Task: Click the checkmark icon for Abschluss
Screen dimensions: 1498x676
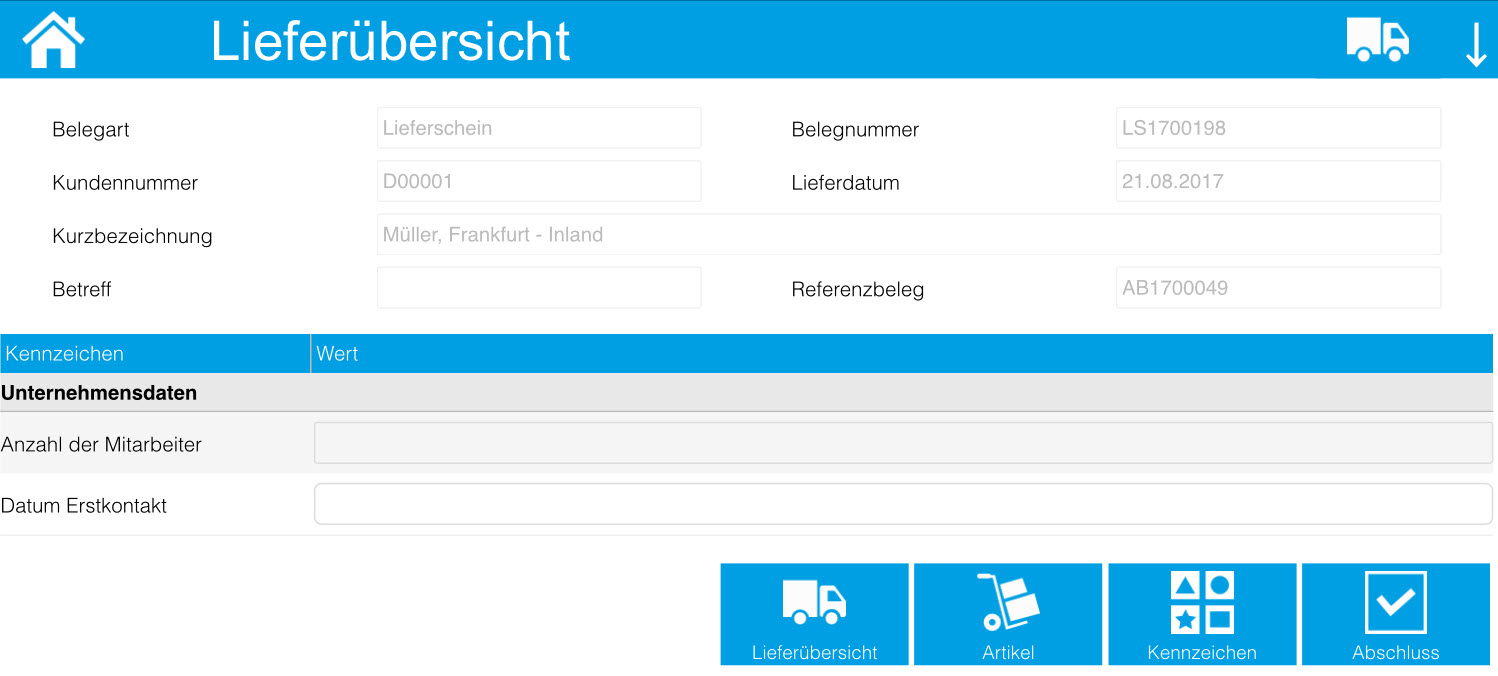Action: (x=1395, y=601)
